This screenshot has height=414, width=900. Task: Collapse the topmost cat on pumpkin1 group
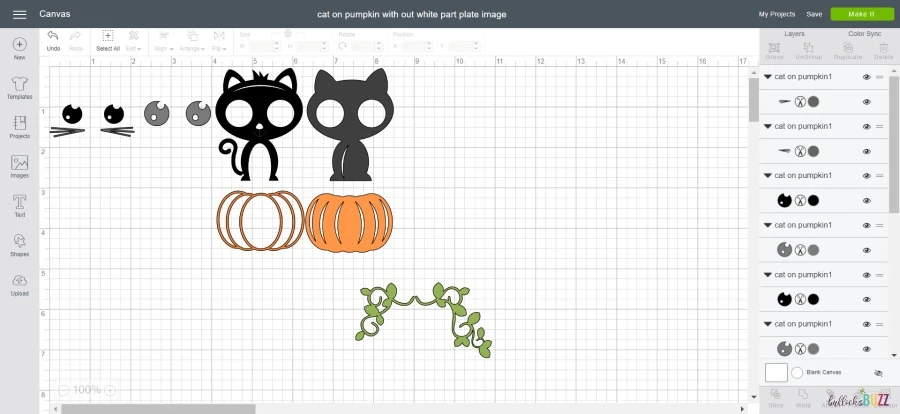[767, 77]
